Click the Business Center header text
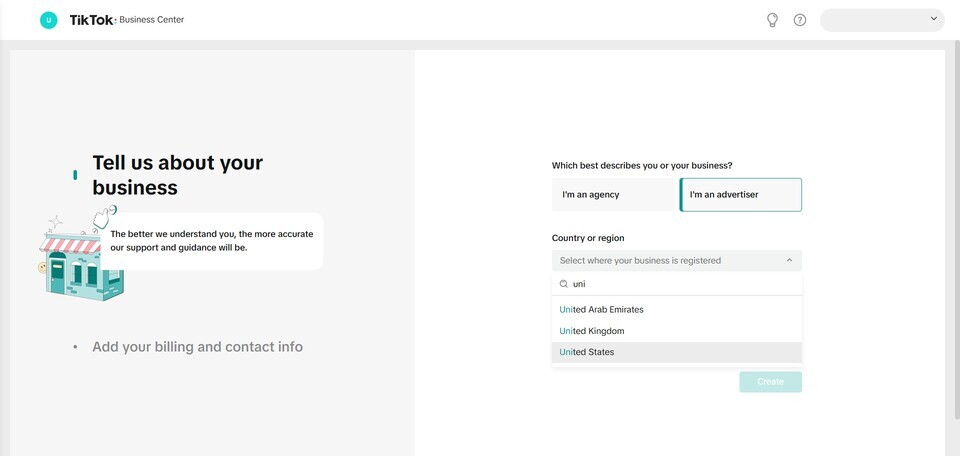 (152, 20)
